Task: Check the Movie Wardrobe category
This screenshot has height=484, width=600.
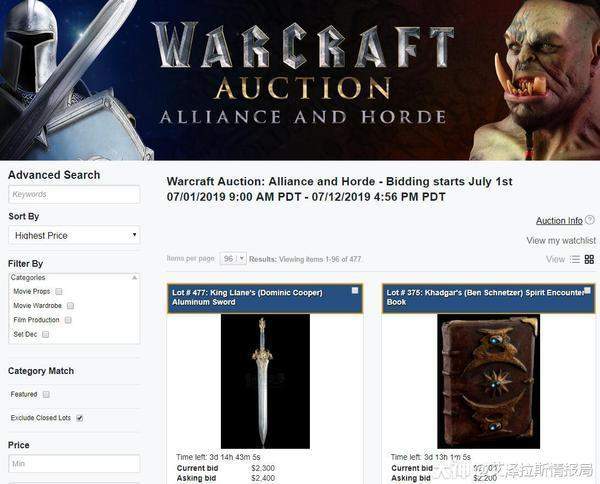Action: click(x=70, y=306)
